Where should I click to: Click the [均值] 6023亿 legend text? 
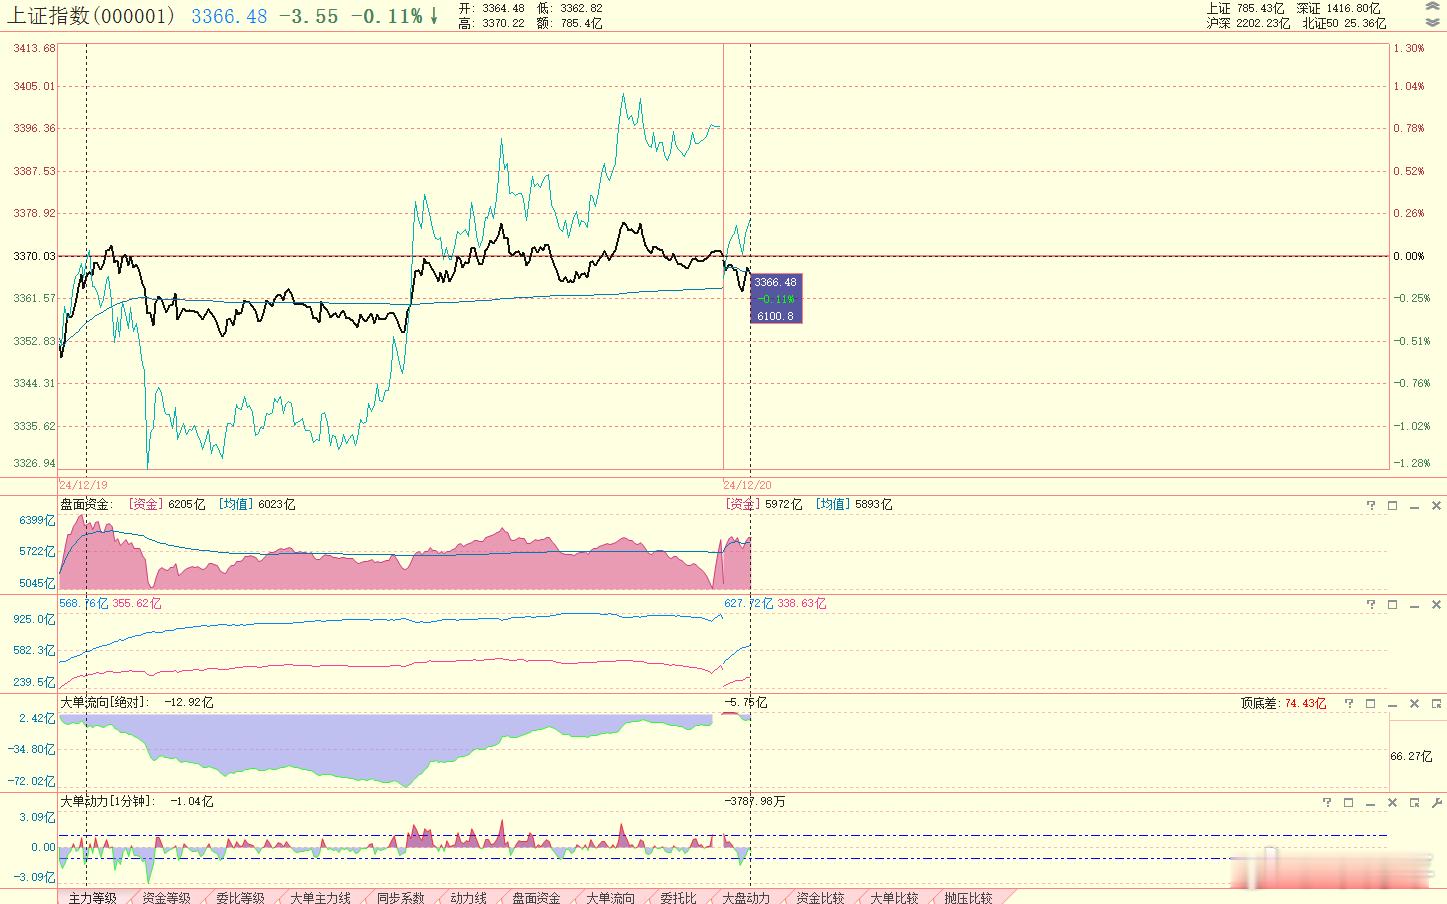258,505
